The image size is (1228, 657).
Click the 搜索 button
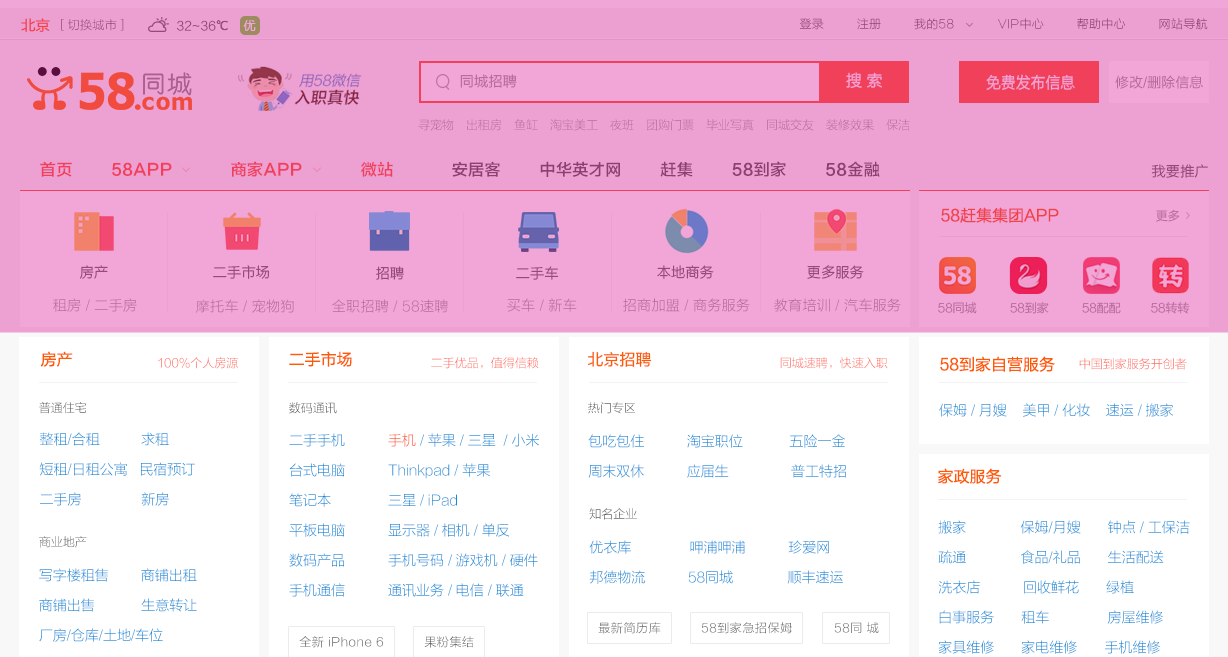(x=864, y=82)
